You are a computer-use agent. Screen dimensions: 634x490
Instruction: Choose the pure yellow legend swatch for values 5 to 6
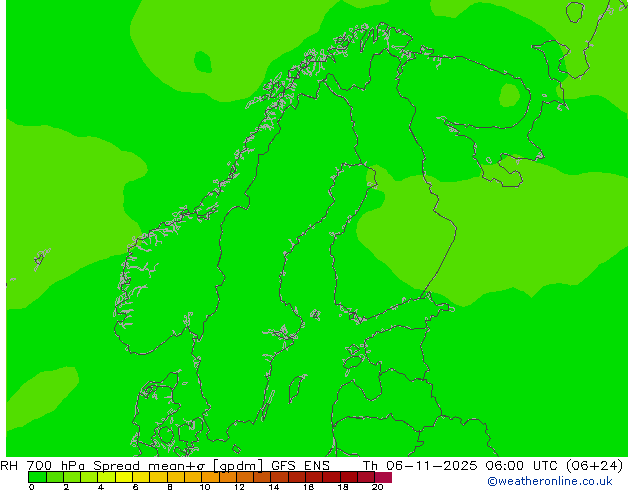click(124, 477)
